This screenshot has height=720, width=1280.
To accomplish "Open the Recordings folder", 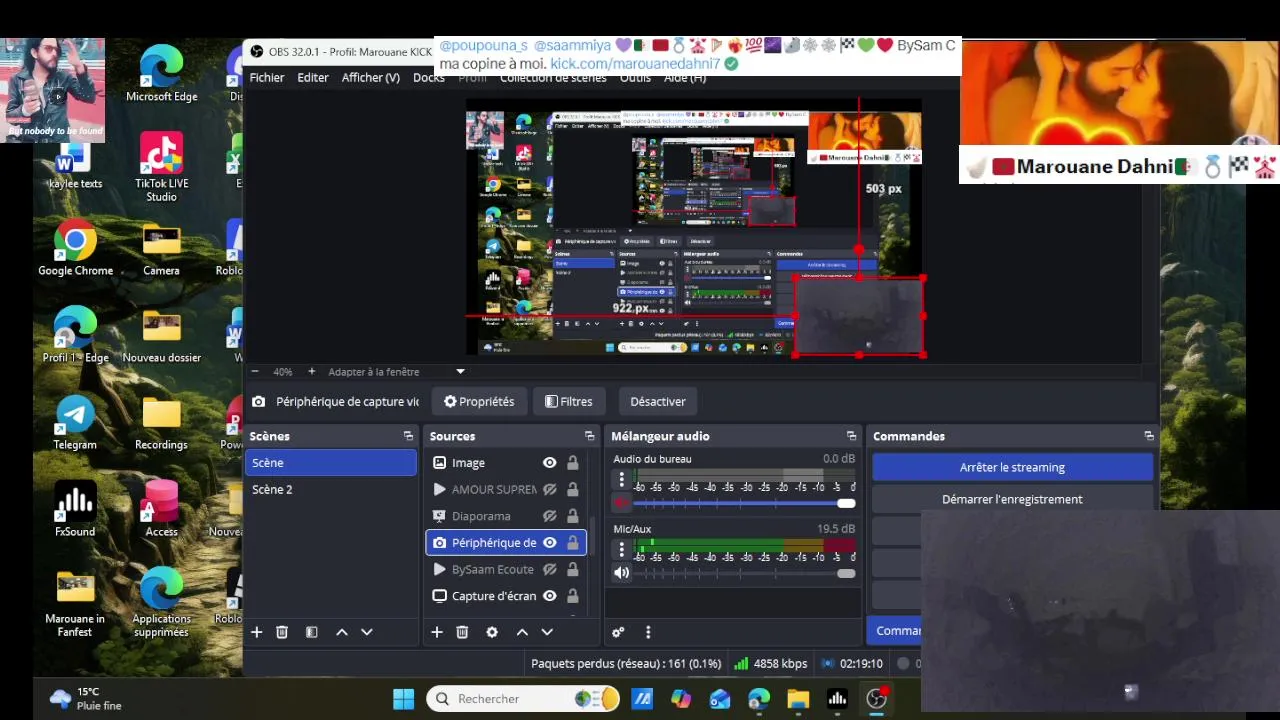I will (161, 423).
